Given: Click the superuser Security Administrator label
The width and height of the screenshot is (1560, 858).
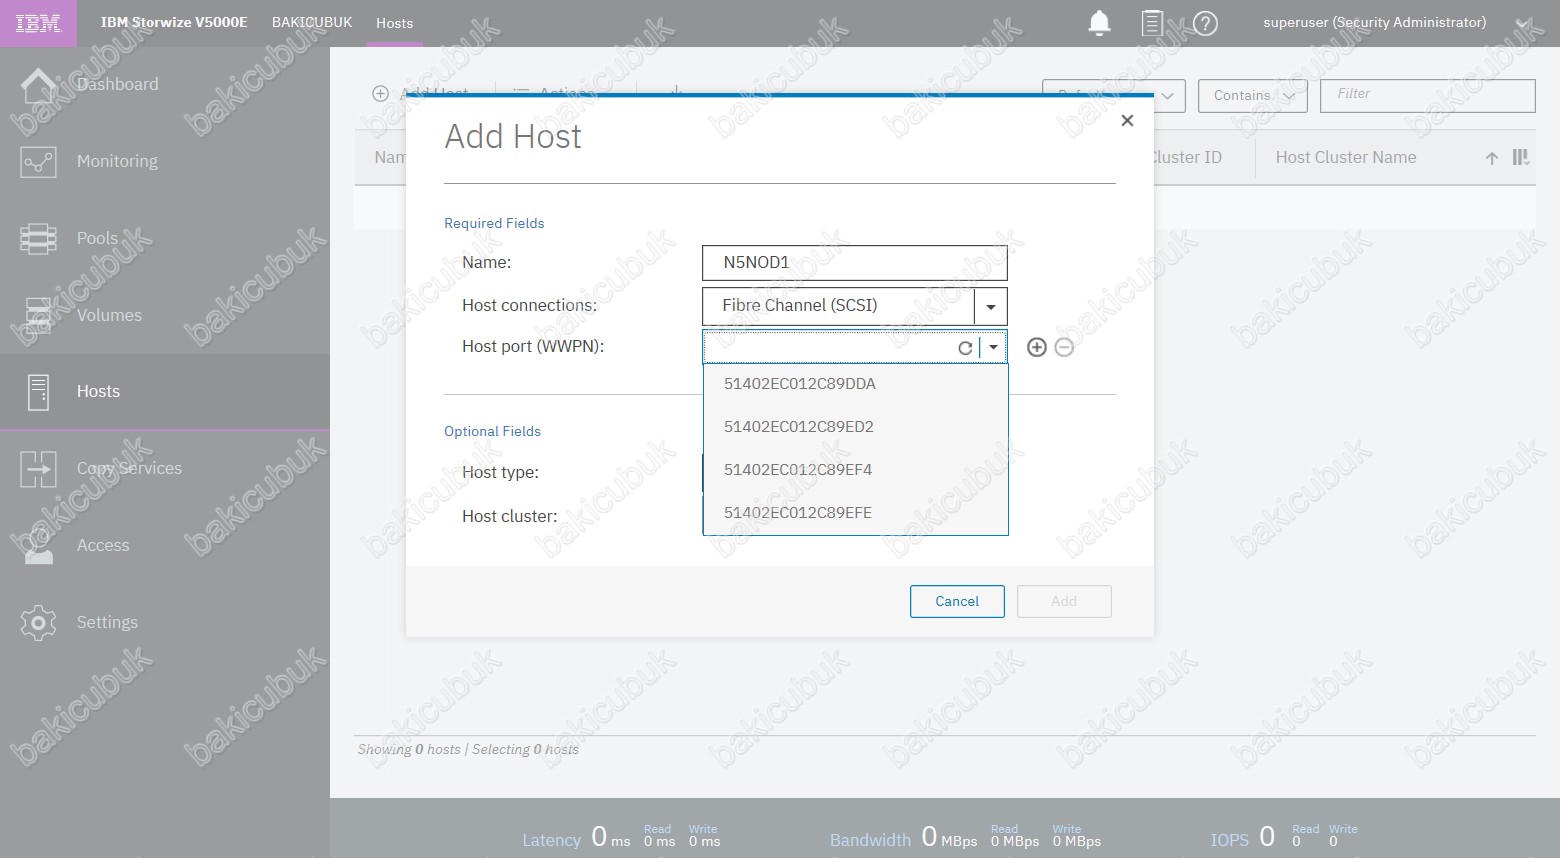Looking at the screenshot, I should click(x=1374, y=23).
